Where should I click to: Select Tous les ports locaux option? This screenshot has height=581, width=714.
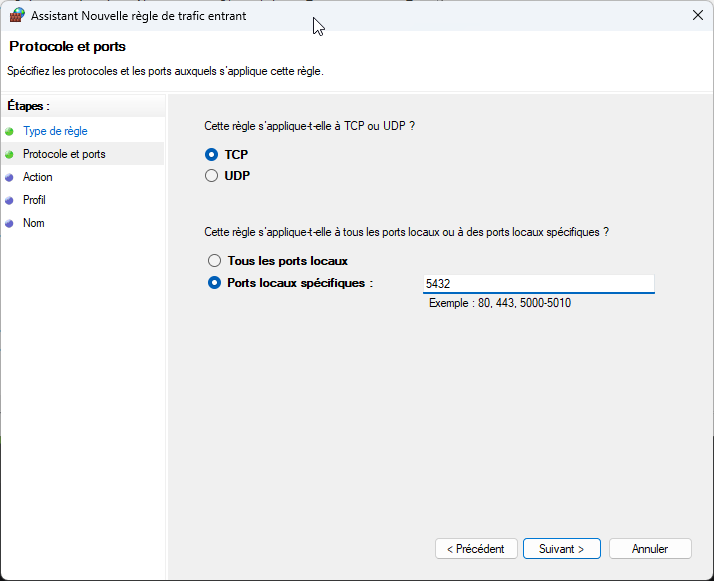[213, 261]
